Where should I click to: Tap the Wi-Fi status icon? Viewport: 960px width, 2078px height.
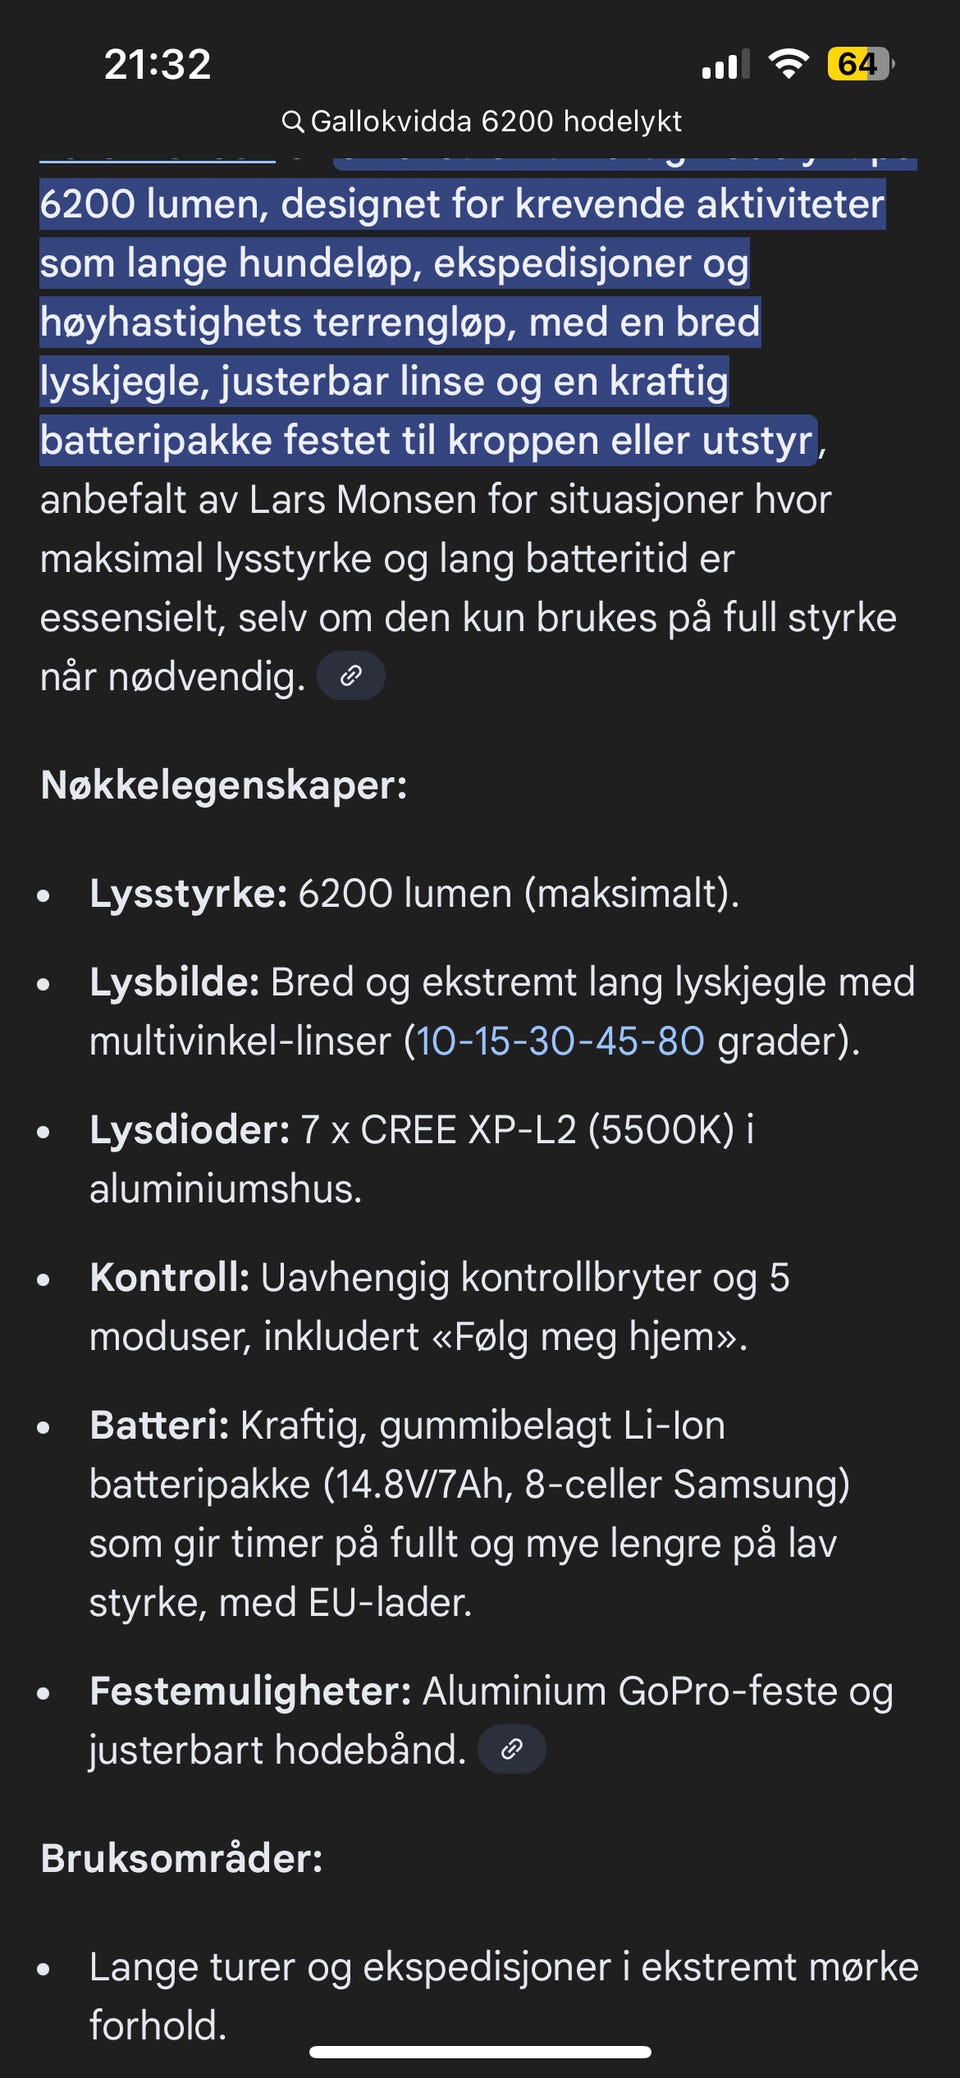(x=788, y=64)
